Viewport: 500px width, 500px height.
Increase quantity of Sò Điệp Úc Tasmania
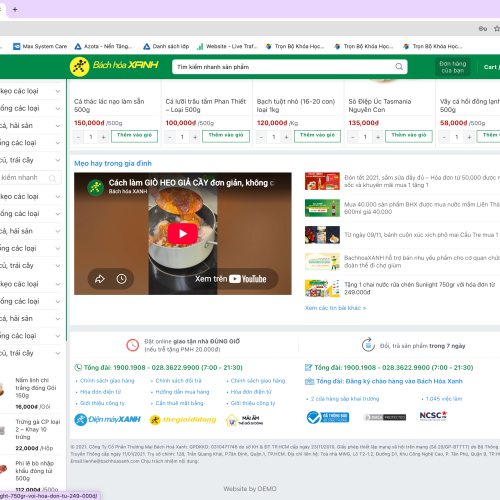click(x=378, y=137)
